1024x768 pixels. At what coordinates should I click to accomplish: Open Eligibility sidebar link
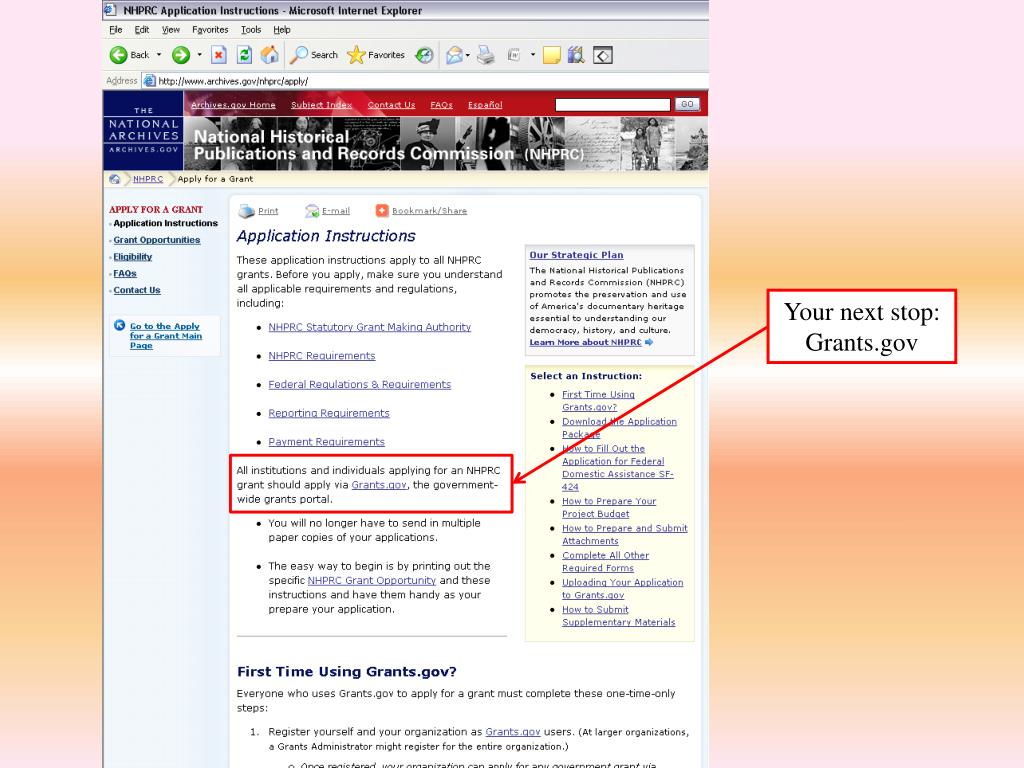133,257
